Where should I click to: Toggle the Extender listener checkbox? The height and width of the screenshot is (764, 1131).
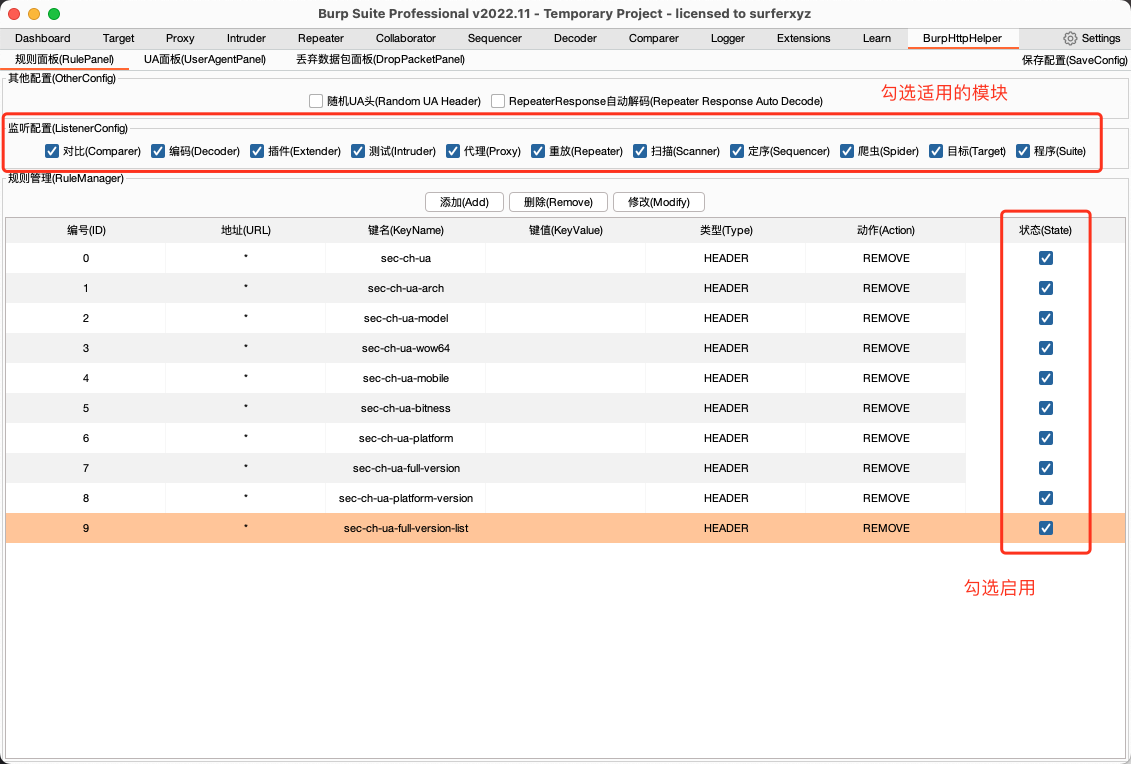coord(257,151)
